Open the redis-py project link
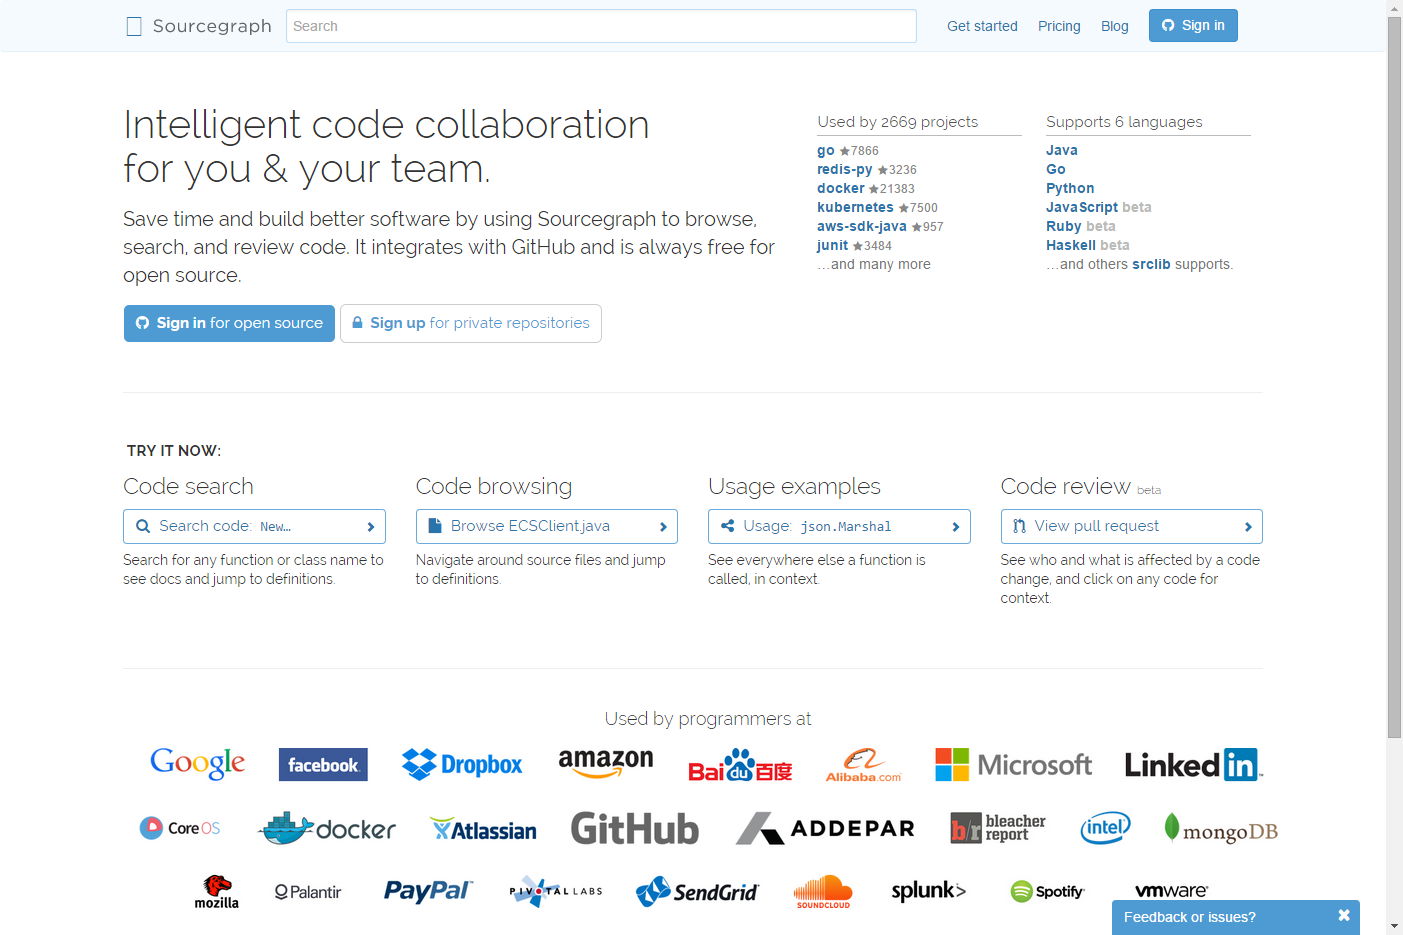Screen dimensions: 1403x935 pos(845,169)
